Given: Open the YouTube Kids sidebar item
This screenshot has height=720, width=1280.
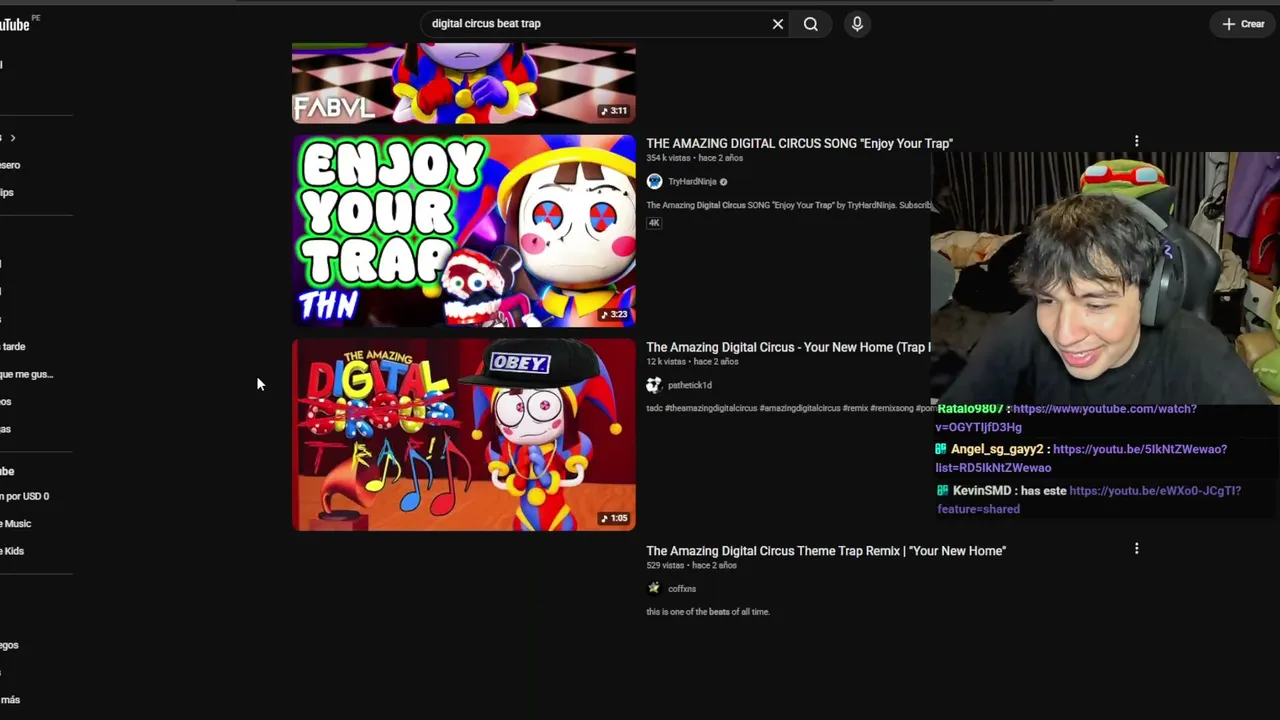Looking at the screenshot, I should coord(12,551).
